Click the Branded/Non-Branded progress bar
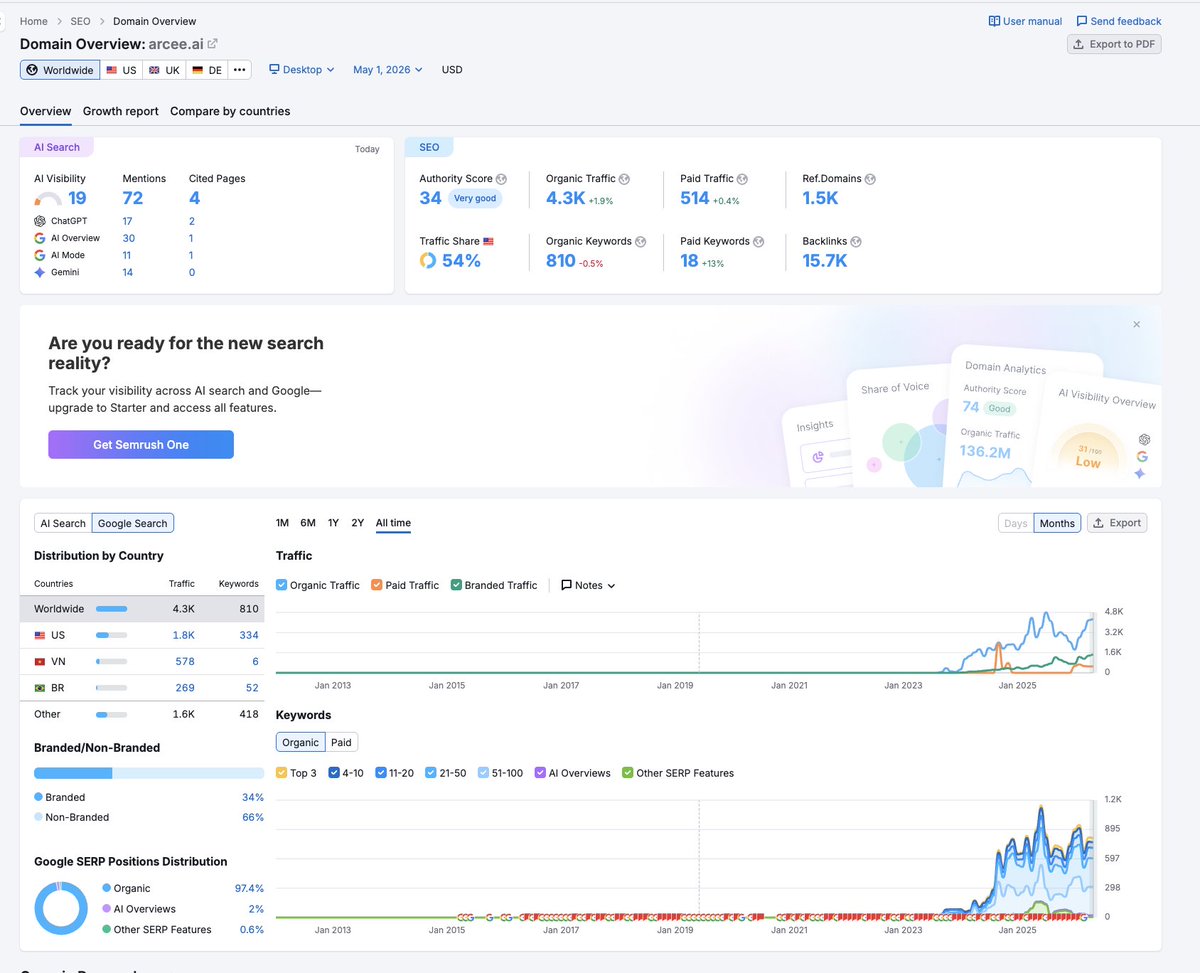This screenshot has height=973, width=1200. (x=149, y=773)
